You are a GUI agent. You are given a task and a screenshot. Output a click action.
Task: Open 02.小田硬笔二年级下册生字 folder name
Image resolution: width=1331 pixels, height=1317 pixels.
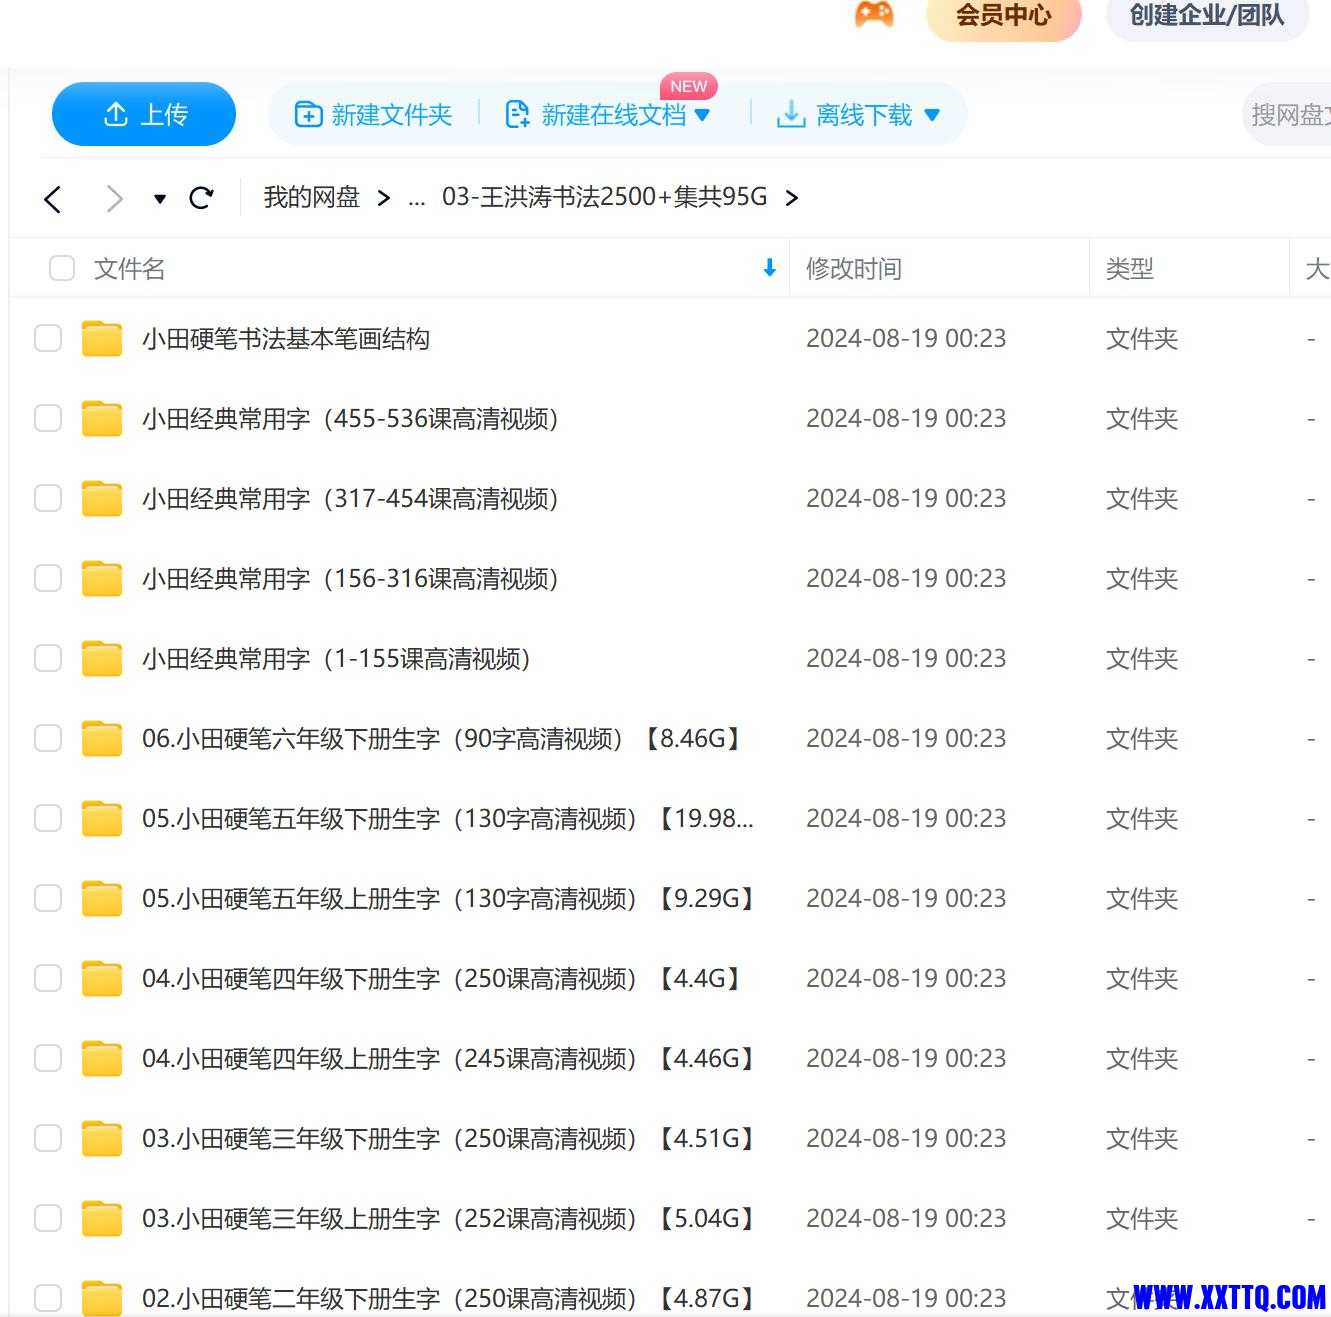click(450, 1298)
